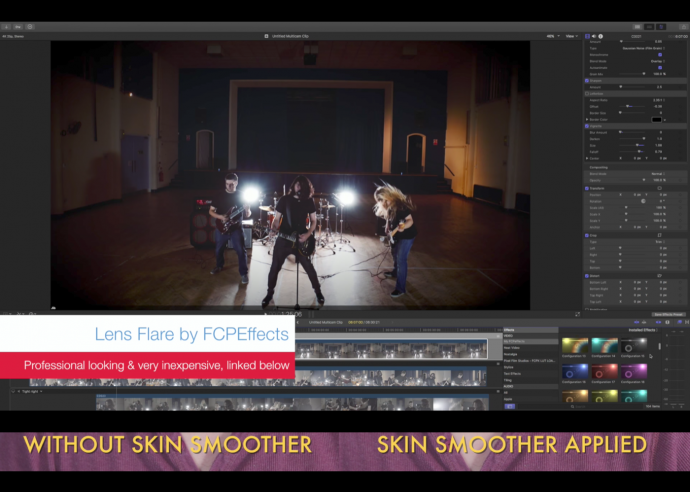Select the Neat Video category
Image resolution: width=690 pixels, height=492 pixels.
pyautogui.click(x=531, y=348)
